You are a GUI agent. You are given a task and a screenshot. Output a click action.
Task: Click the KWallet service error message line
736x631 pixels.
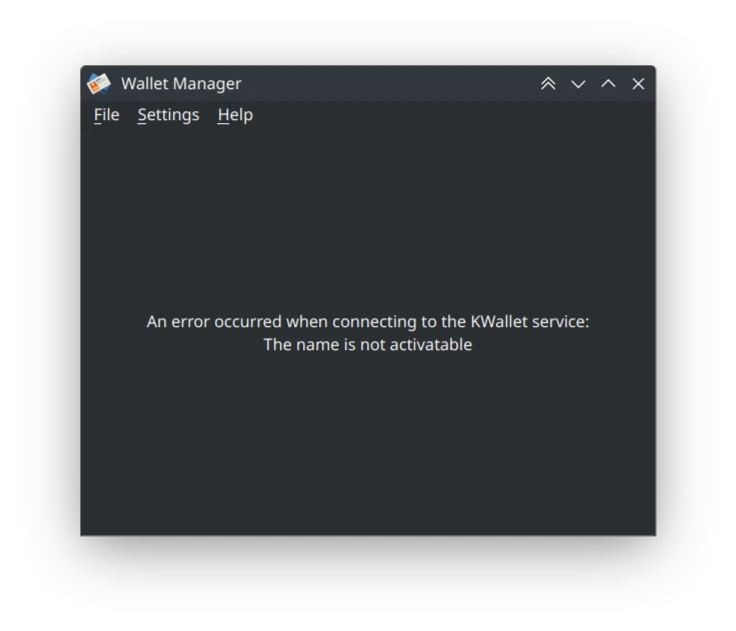click(x=368, y=322)
